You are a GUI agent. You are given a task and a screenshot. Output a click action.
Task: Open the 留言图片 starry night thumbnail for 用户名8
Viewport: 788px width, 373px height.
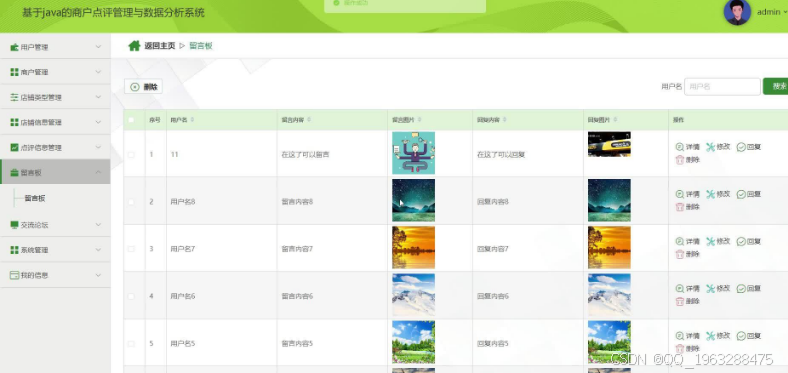(x=413, y=201)
